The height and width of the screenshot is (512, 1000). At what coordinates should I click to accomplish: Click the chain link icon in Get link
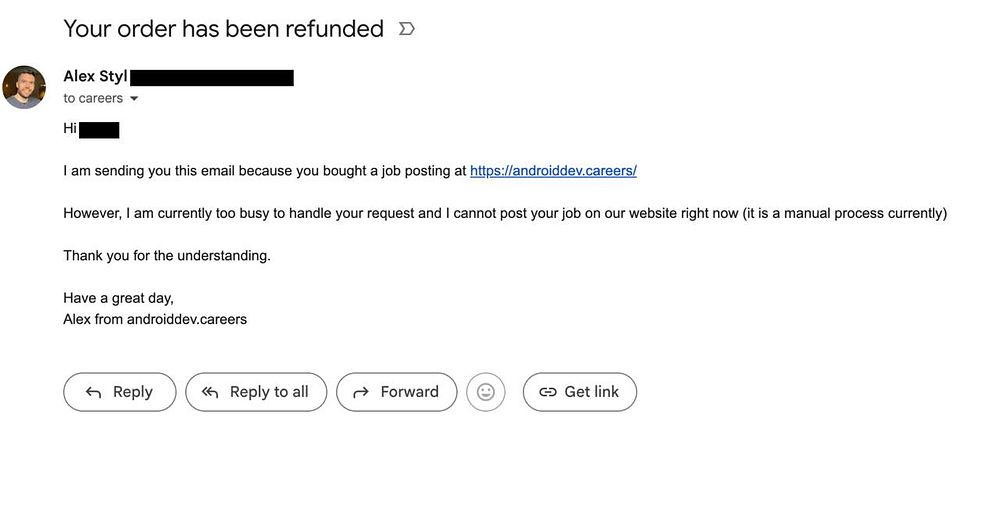coord(547,392)
